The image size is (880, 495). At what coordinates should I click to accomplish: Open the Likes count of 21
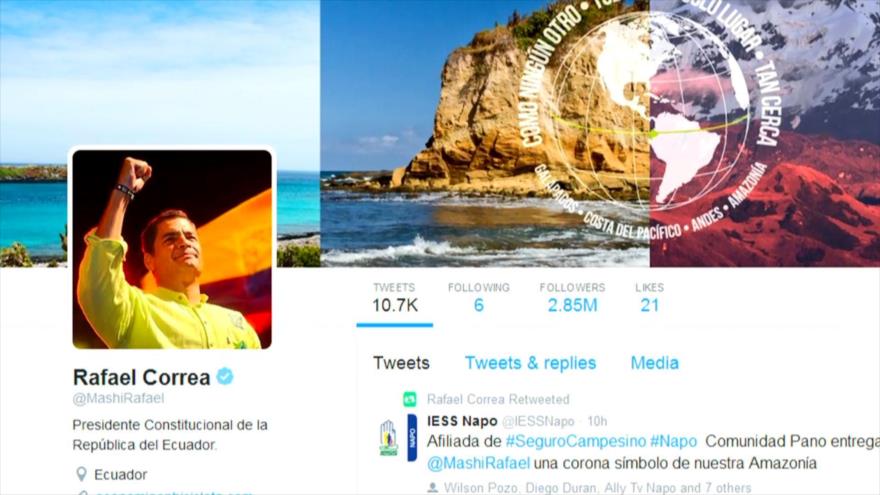pyautogui.click(x=649, y=298)
